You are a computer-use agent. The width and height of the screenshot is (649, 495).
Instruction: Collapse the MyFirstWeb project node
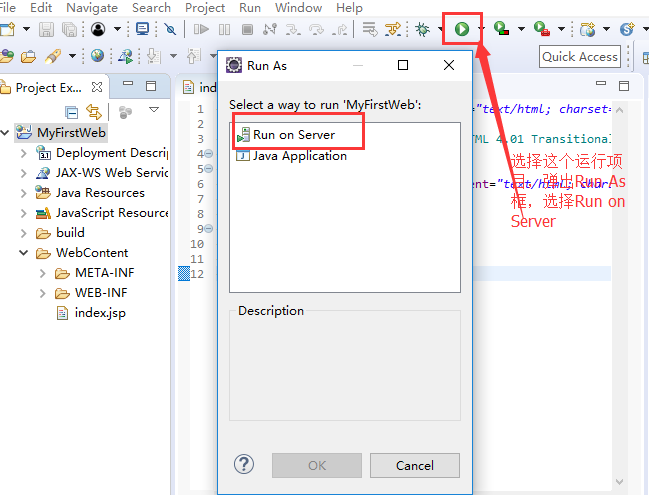coord(5,132)
